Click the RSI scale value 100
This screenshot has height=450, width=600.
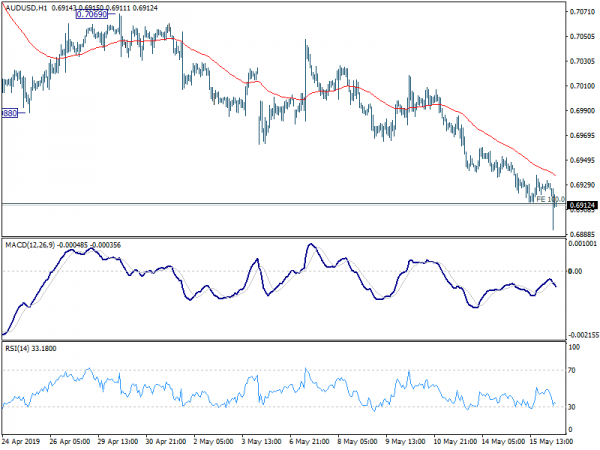[x=575, y=347]
